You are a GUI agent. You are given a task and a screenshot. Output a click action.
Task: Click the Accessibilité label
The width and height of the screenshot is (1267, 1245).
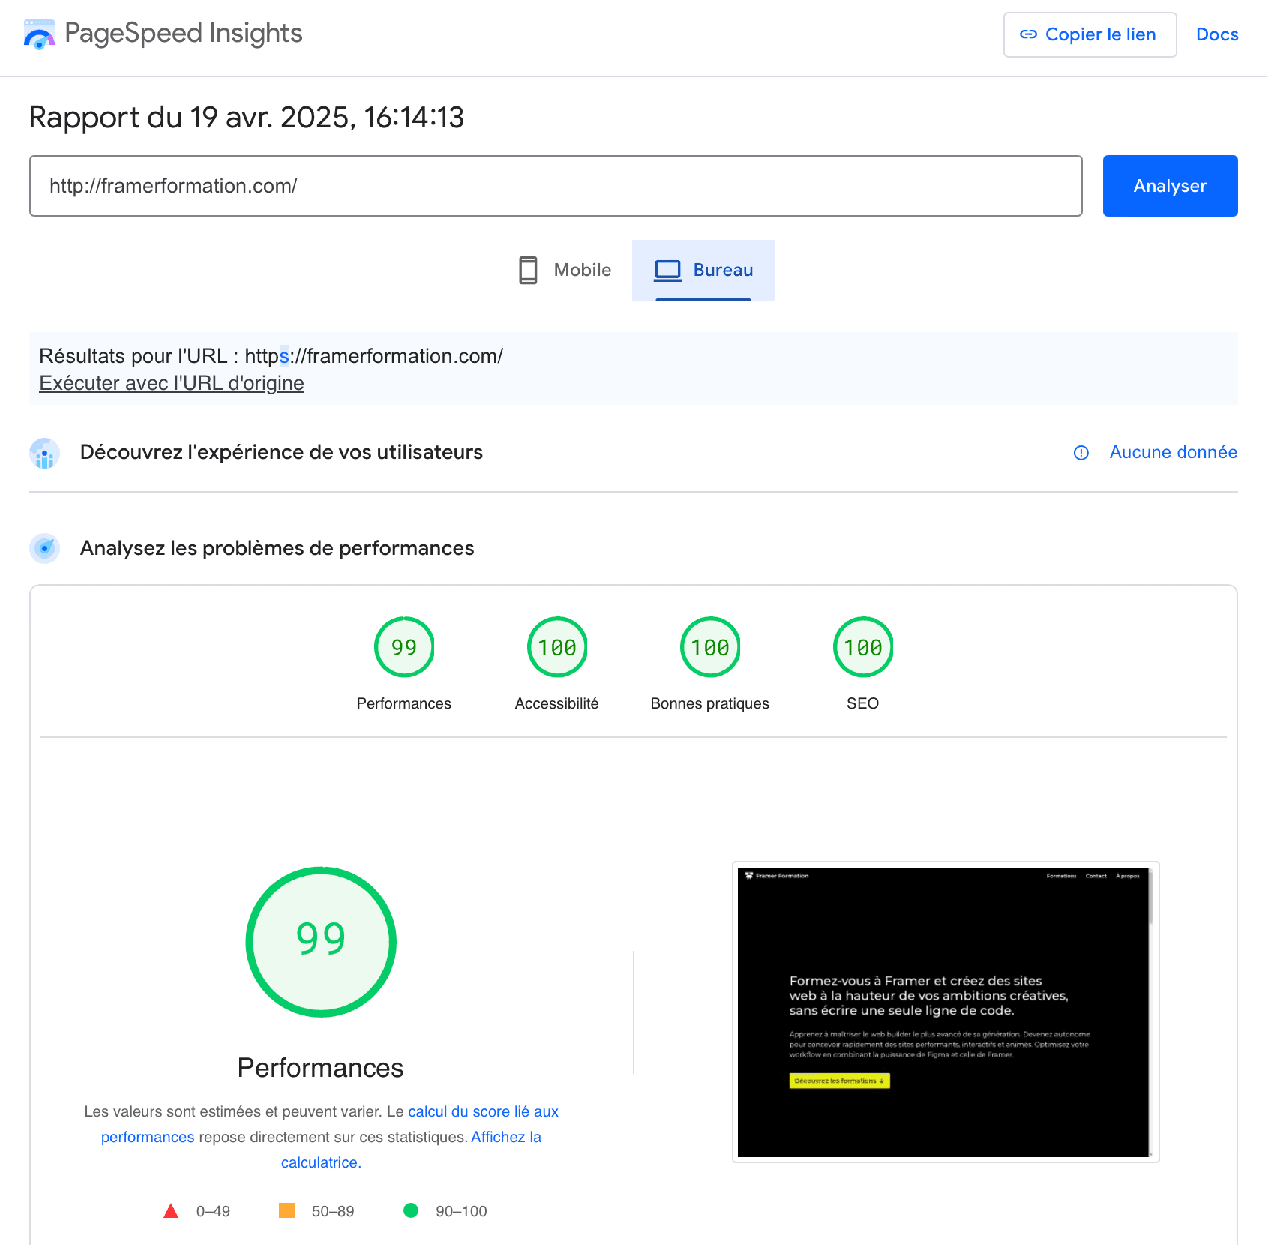click(557, 704)
